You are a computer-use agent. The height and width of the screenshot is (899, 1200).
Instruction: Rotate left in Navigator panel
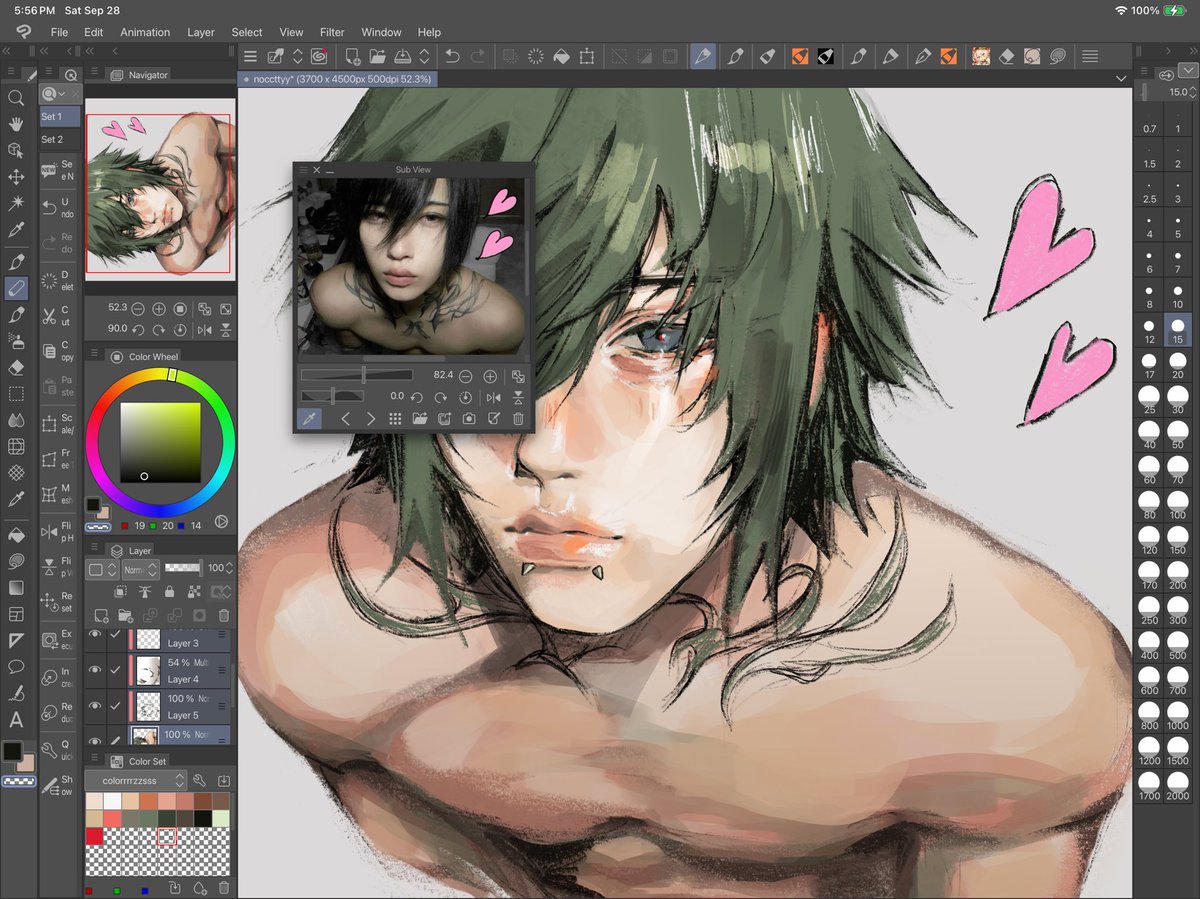138,329
